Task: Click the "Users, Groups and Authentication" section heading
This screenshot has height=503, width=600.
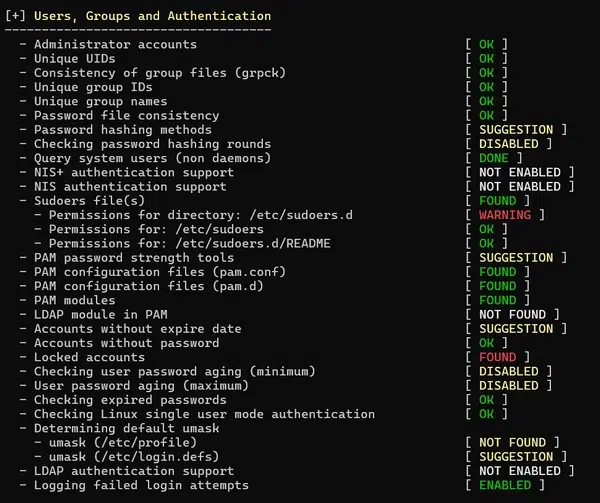Action: point(152,16)
